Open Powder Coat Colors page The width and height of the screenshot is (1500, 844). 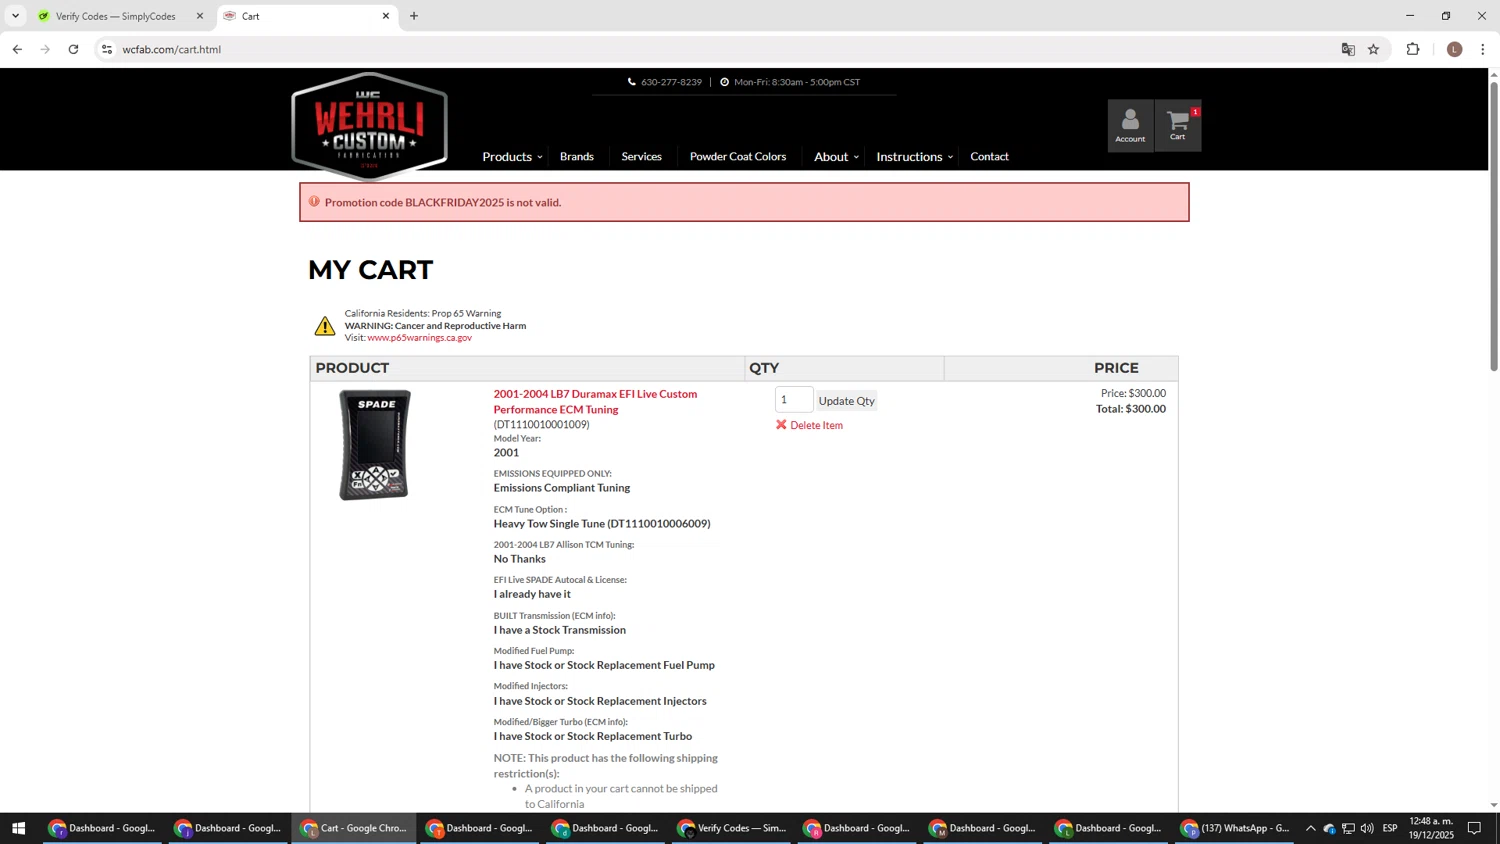coord(738,157)
